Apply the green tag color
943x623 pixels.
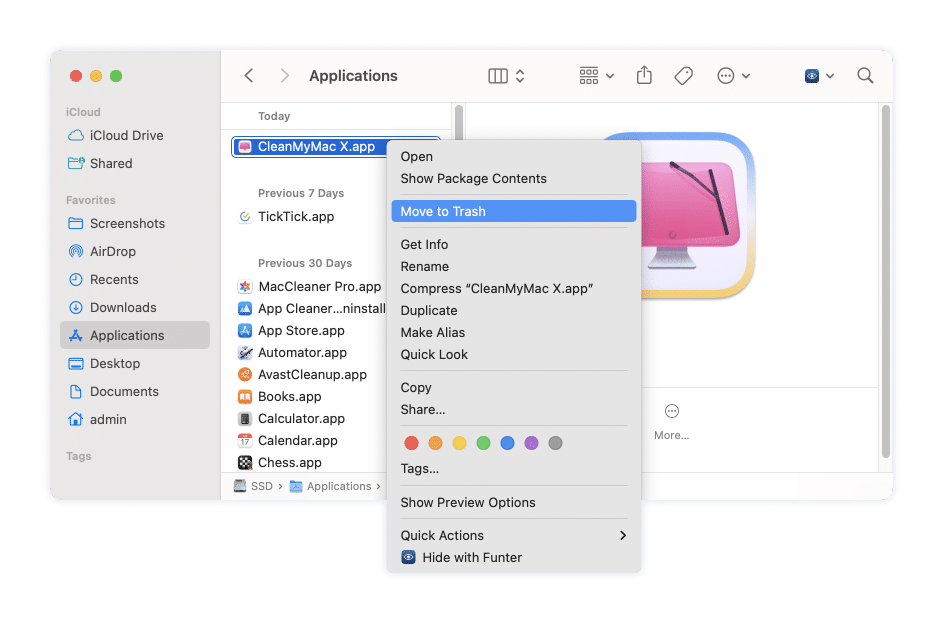pyautogui.click(x=484, y=443)
